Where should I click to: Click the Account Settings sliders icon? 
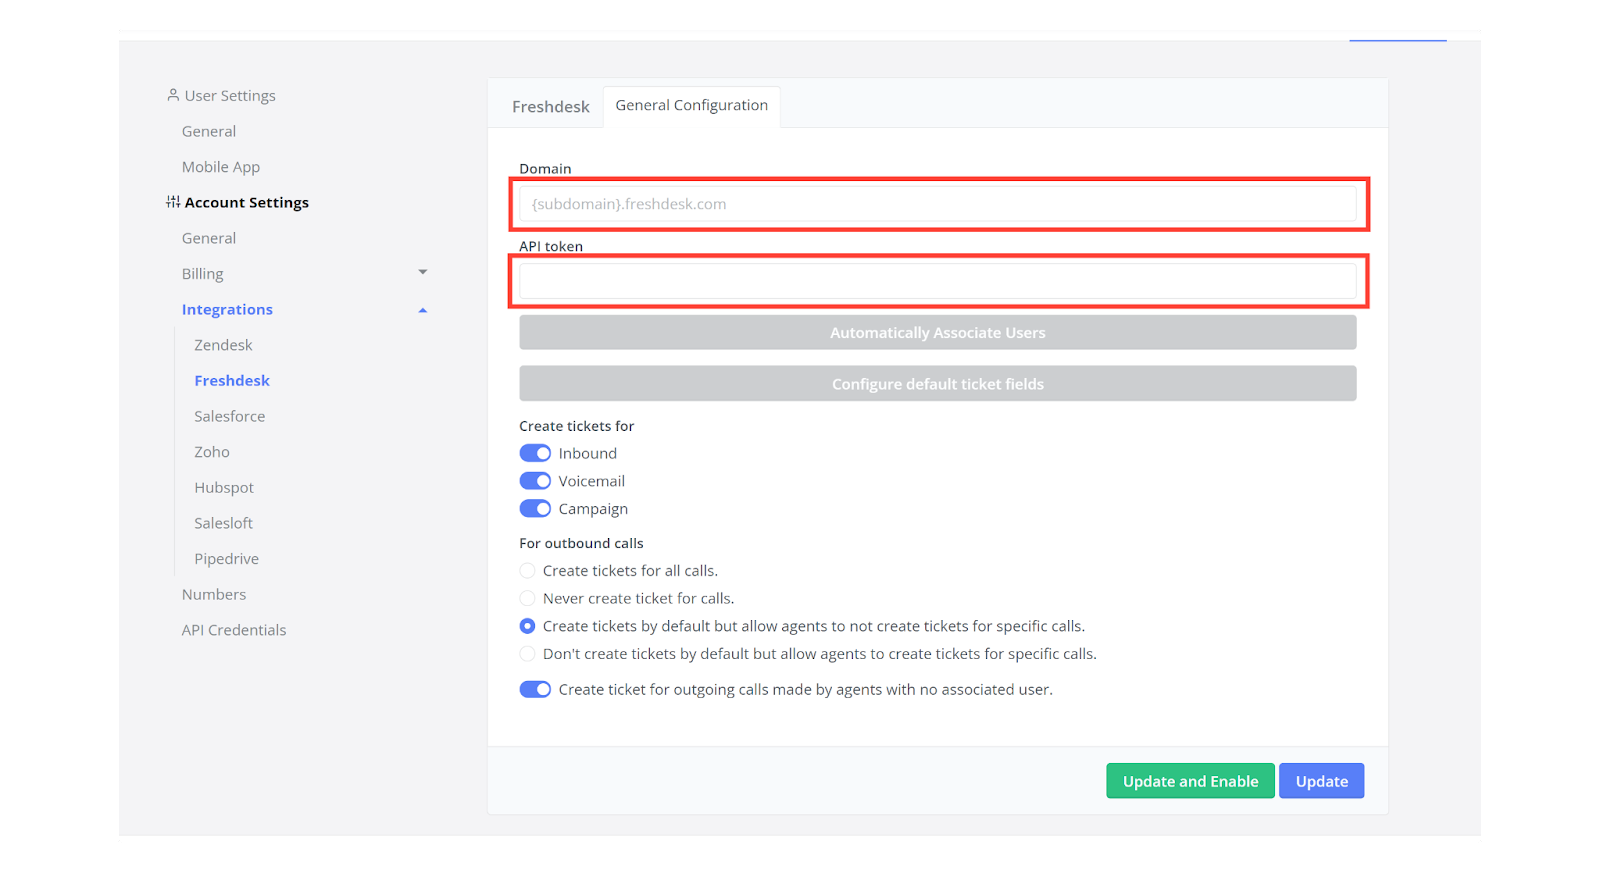coord(173,202)
